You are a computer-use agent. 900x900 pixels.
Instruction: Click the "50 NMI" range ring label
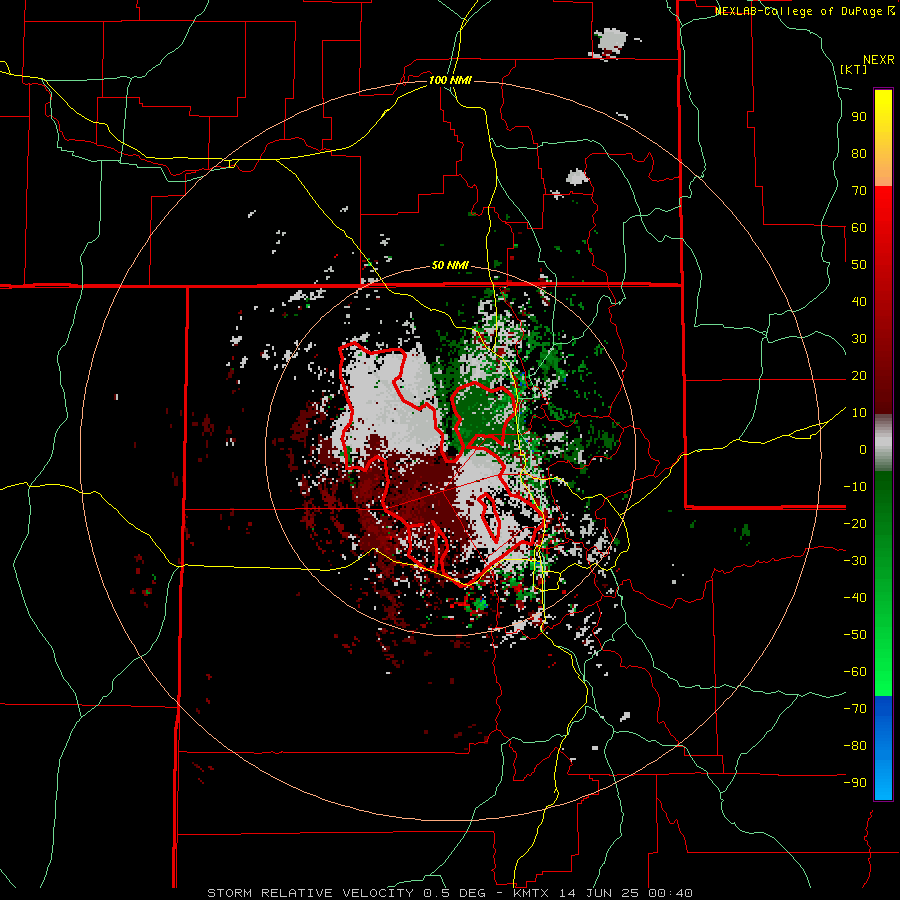click(450, 265)
